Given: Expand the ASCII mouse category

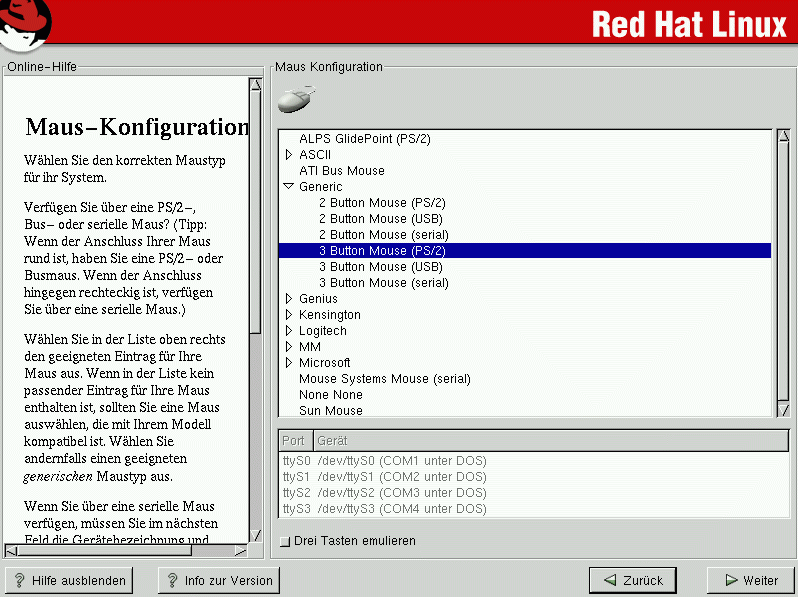Looking at the screenshot, I should (289, 155).
